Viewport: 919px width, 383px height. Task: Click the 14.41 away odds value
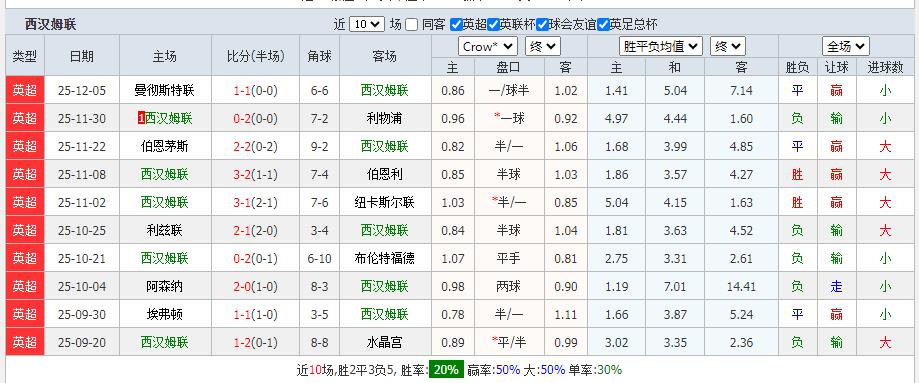point(741,287)
